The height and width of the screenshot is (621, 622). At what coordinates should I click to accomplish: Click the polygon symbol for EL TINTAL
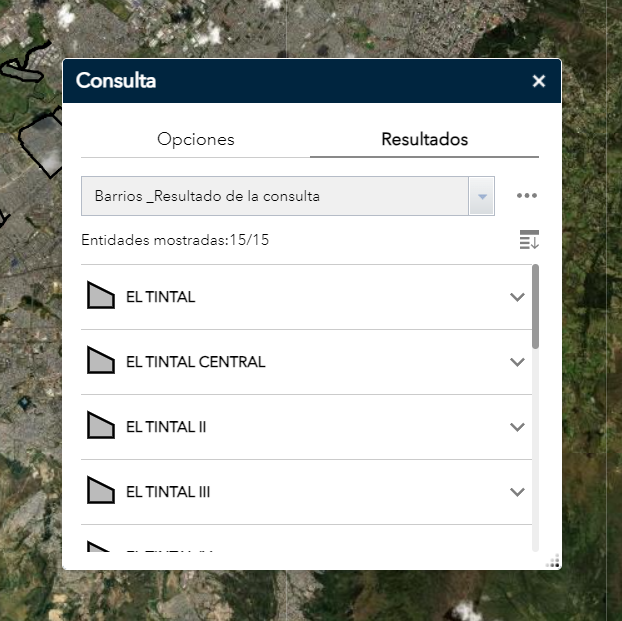(101, 297)
